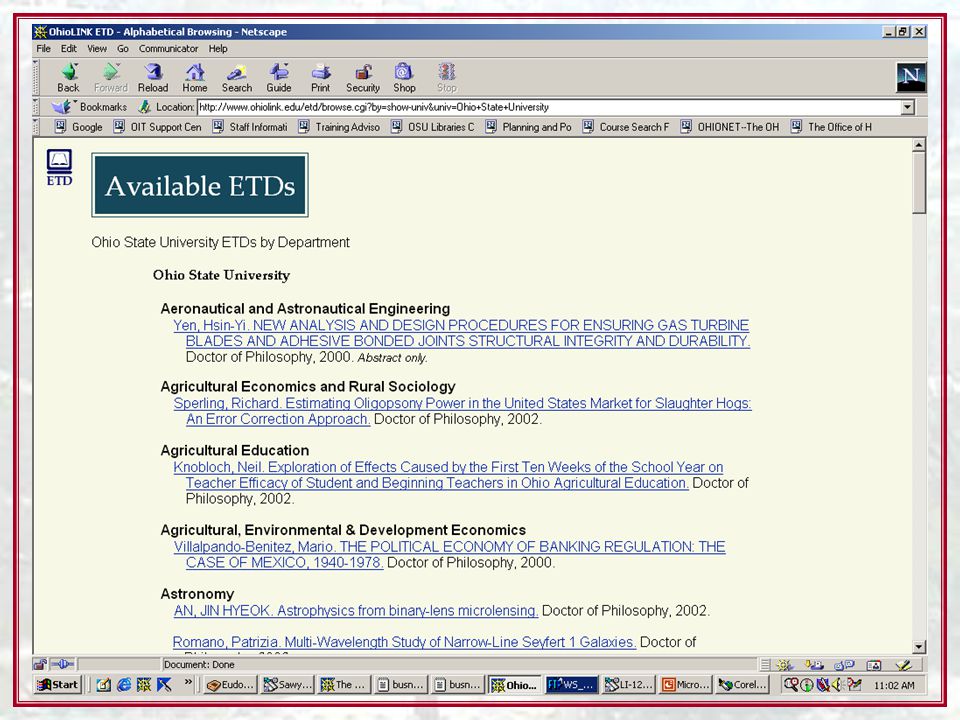Switch to WS_... taskbar button
The height and width of the screenshot is (720, 960).
click(571, 684)
